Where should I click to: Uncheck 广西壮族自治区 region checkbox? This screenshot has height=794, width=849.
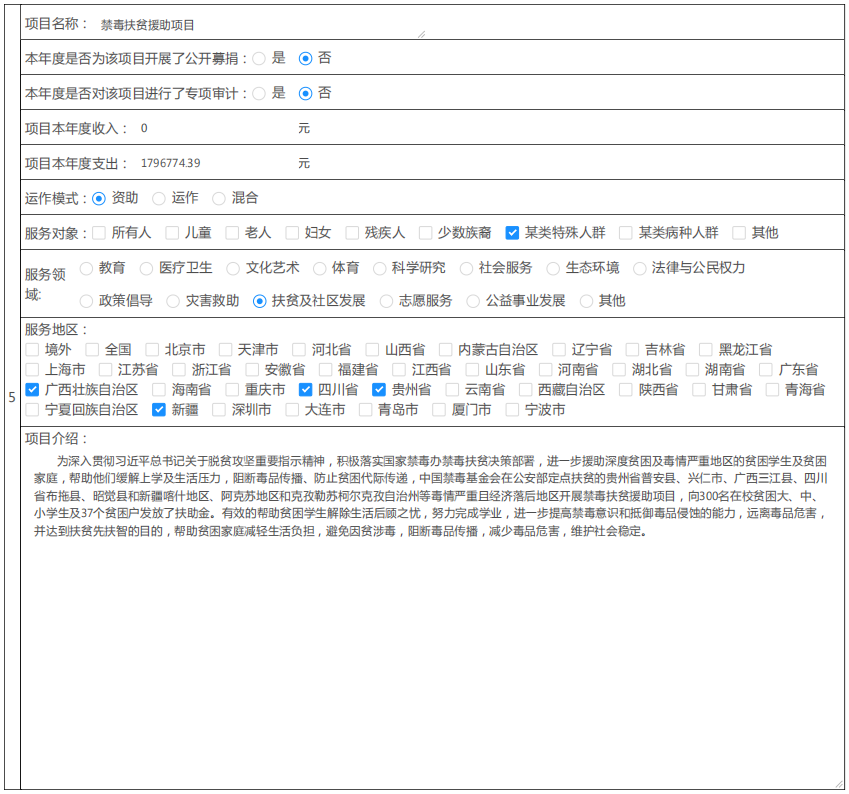click(x=32, y=390)
